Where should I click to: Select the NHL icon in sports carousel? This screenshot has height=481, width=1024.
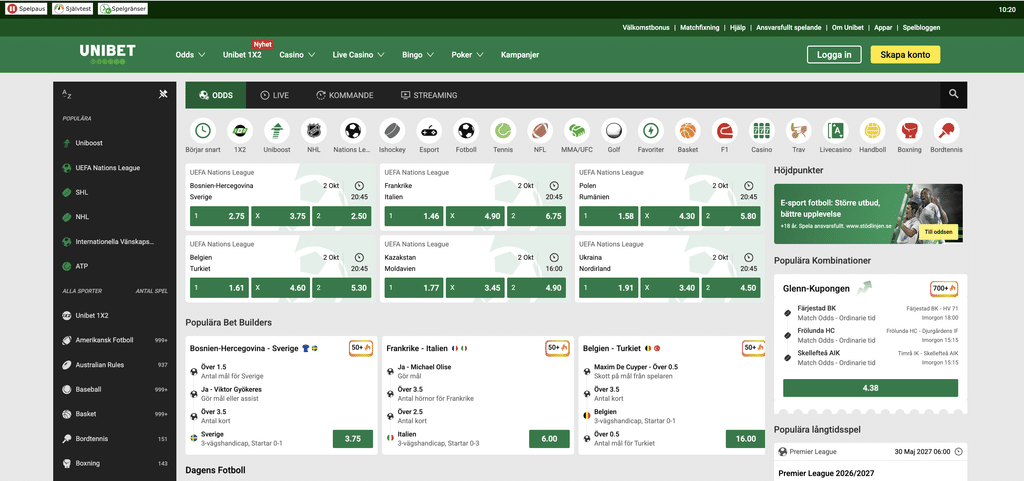point(314,131)
